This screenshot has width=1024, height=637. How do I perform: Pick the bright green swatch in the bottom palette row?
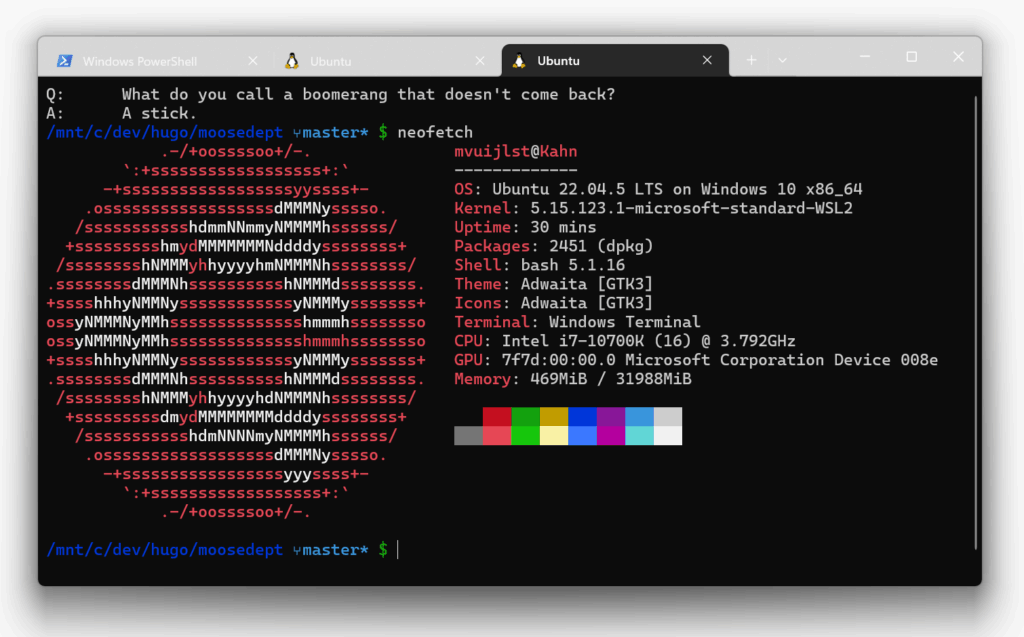tap(525, 435)
